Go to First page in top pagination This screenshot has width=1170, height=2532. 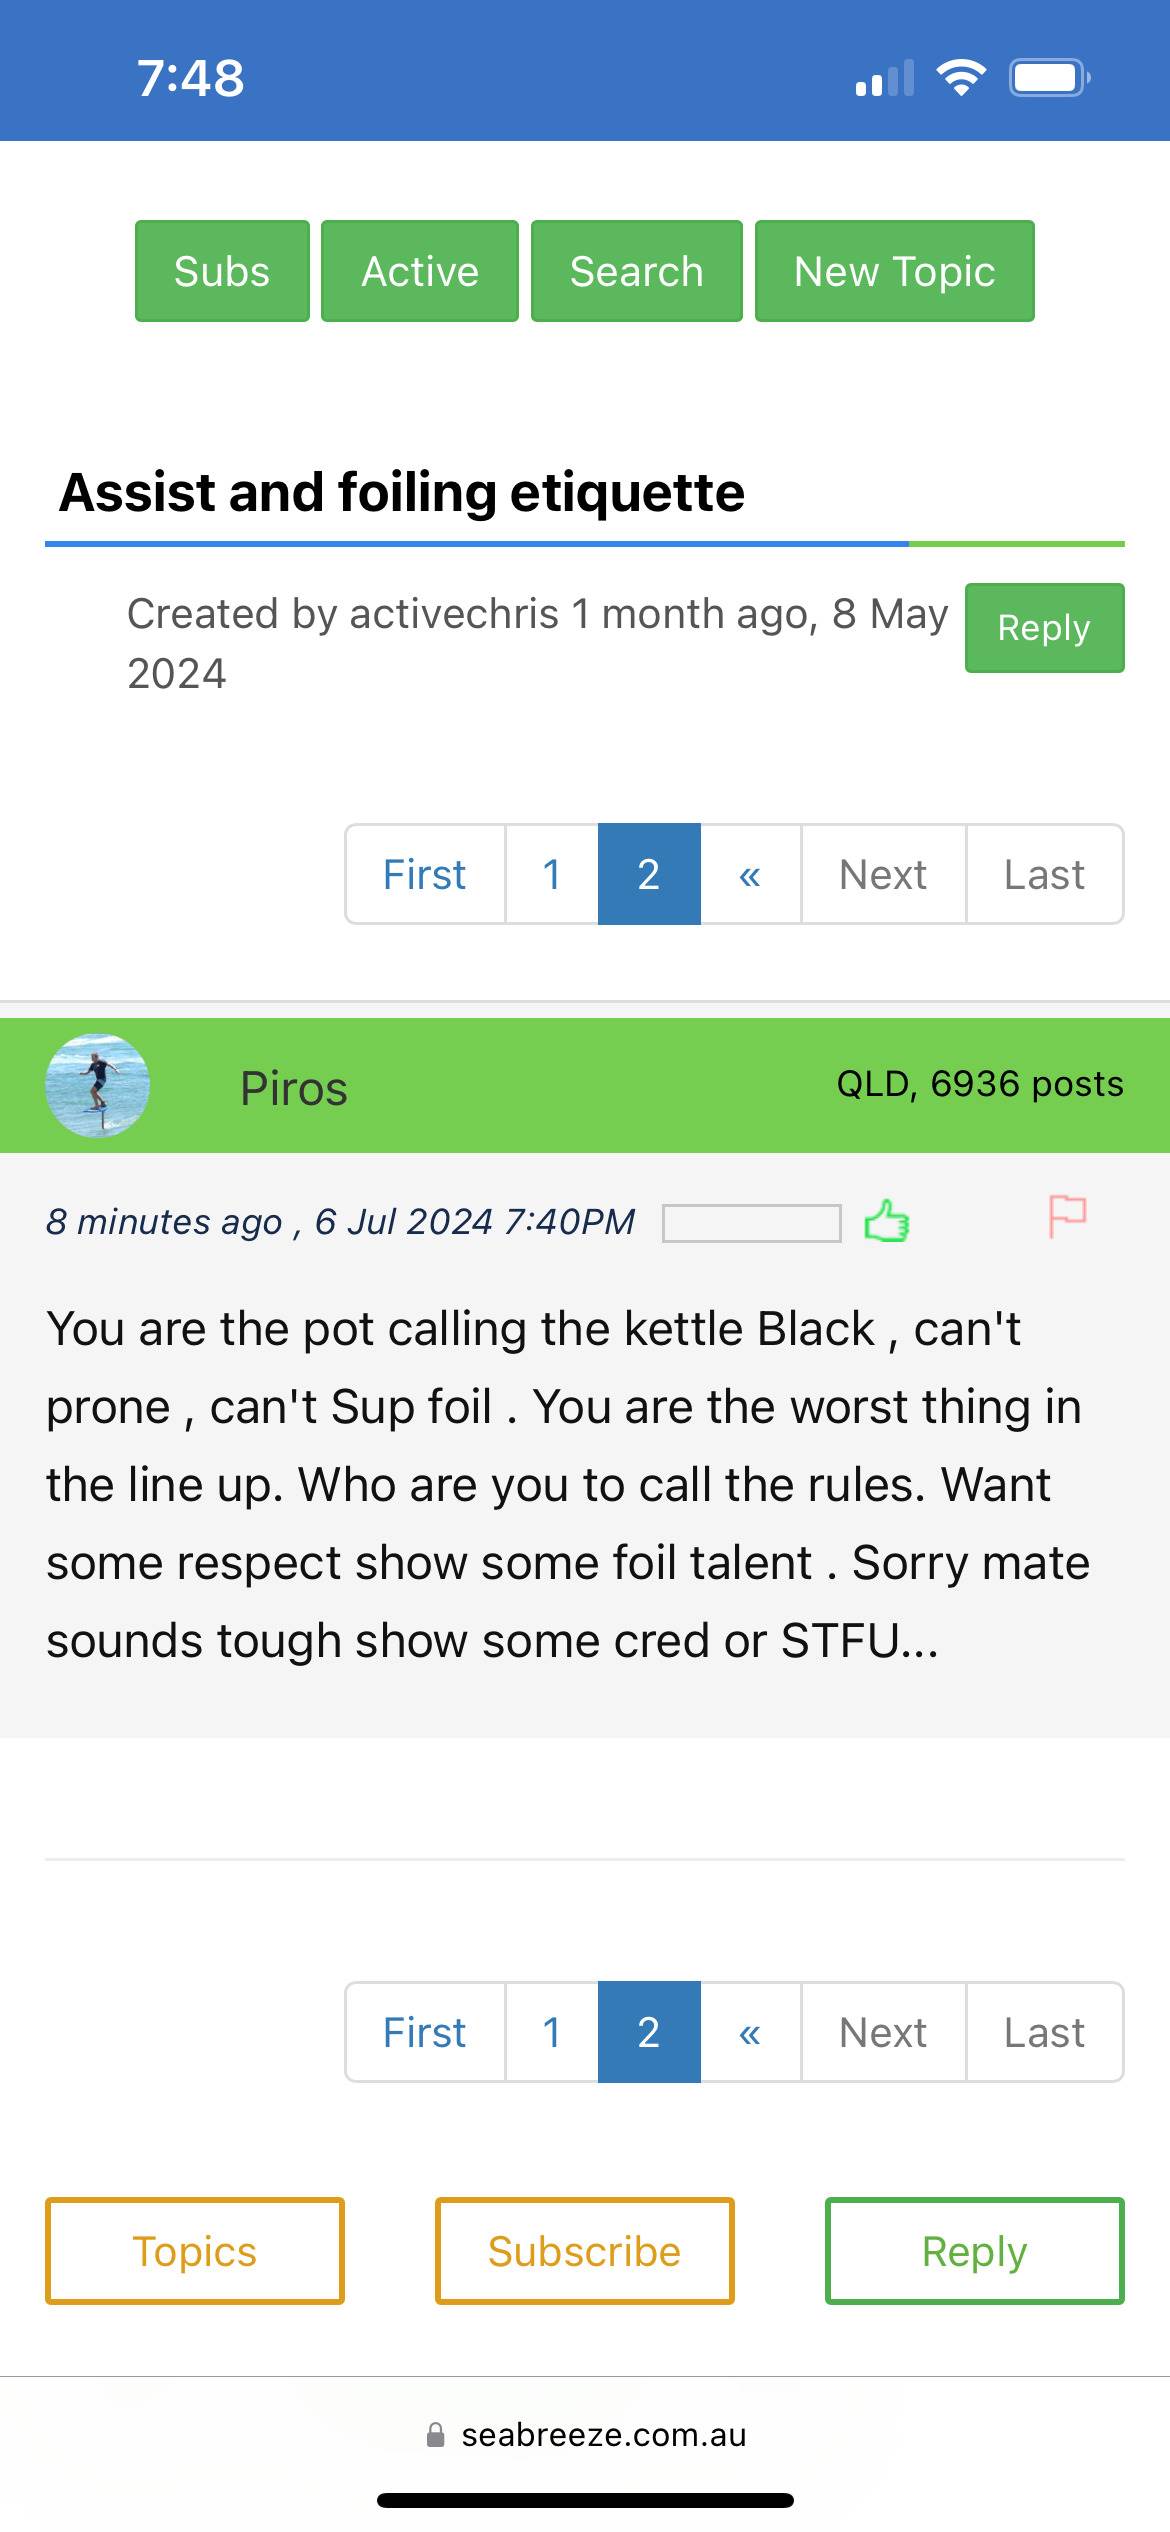click(x=425, y=875)
